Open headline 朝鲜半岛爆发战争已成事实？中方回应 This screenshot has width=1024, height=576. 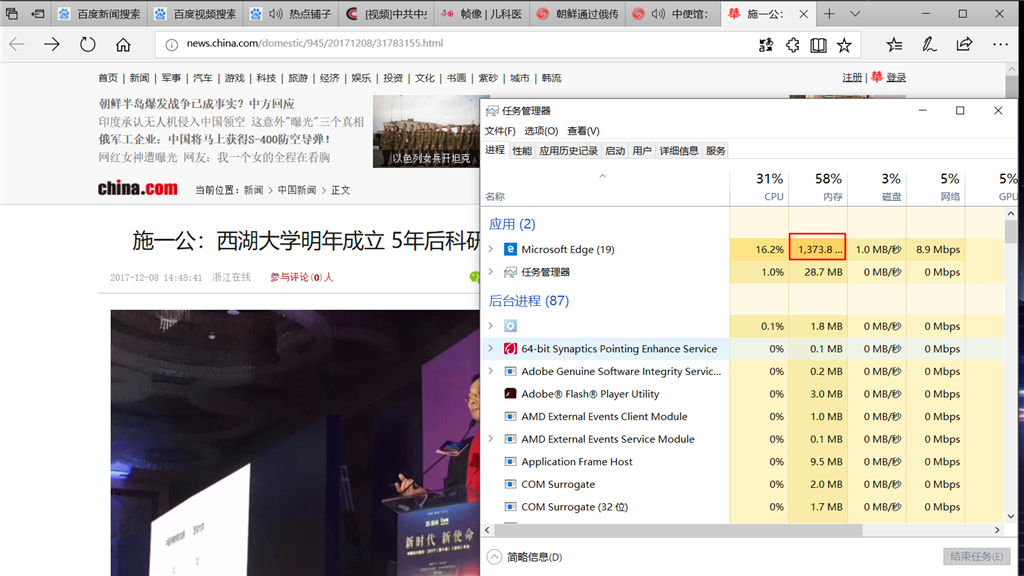click(x=197, y=104)
